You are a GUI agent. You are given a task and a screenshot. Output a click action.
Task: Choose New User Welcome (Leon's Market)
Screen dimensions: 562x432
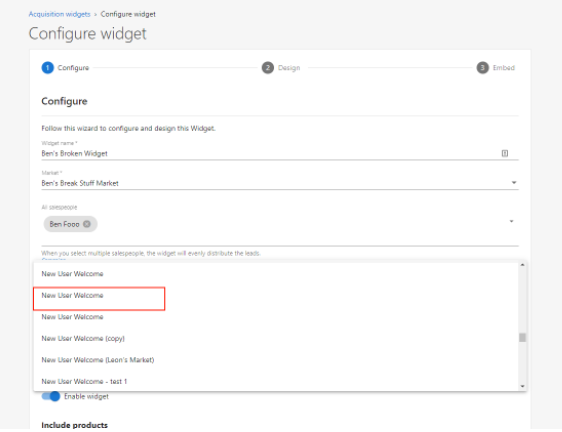276,360
